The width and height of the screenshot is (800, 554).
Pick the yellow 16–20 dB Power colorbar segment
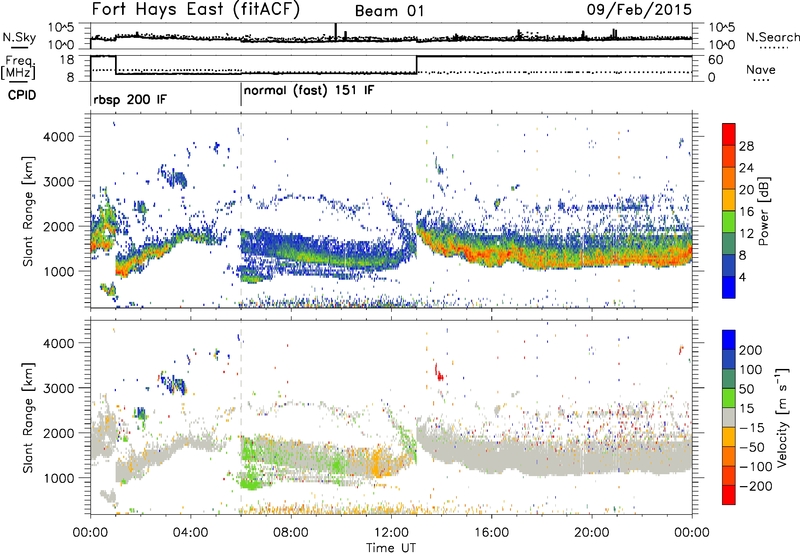pos(729,200)
